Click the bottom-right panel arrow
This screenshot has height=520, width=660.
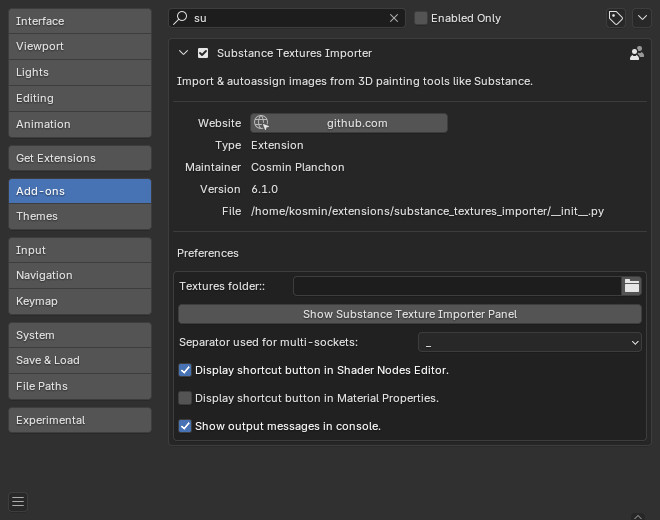coord(638,516)
